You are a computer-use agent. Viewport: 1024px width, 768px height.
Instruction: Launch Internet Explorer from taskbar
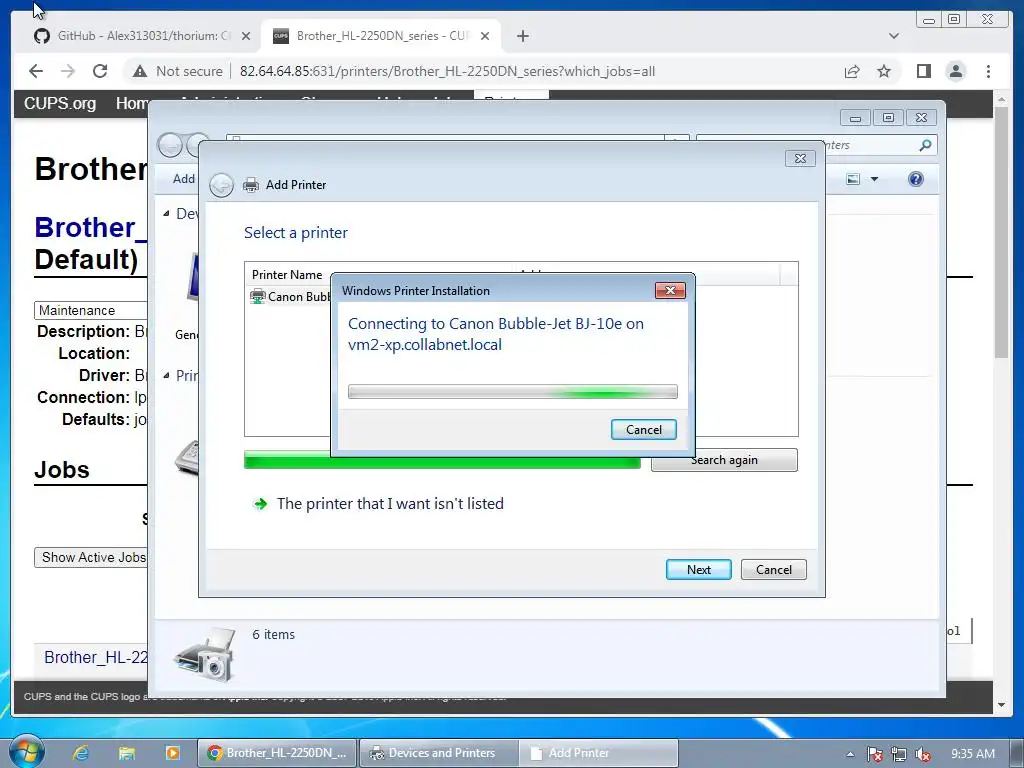click(81, 753)
